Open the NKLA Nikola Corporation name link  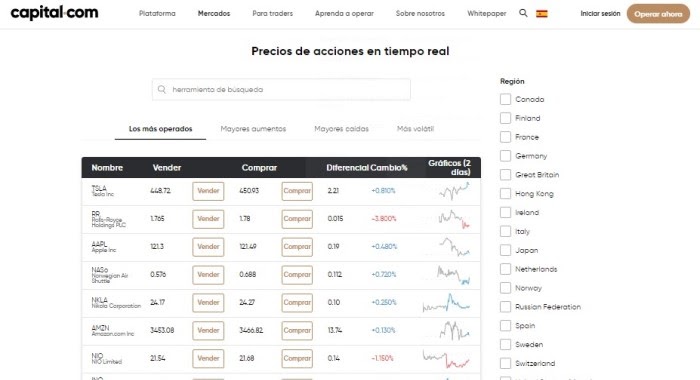[x=116, y=302]
